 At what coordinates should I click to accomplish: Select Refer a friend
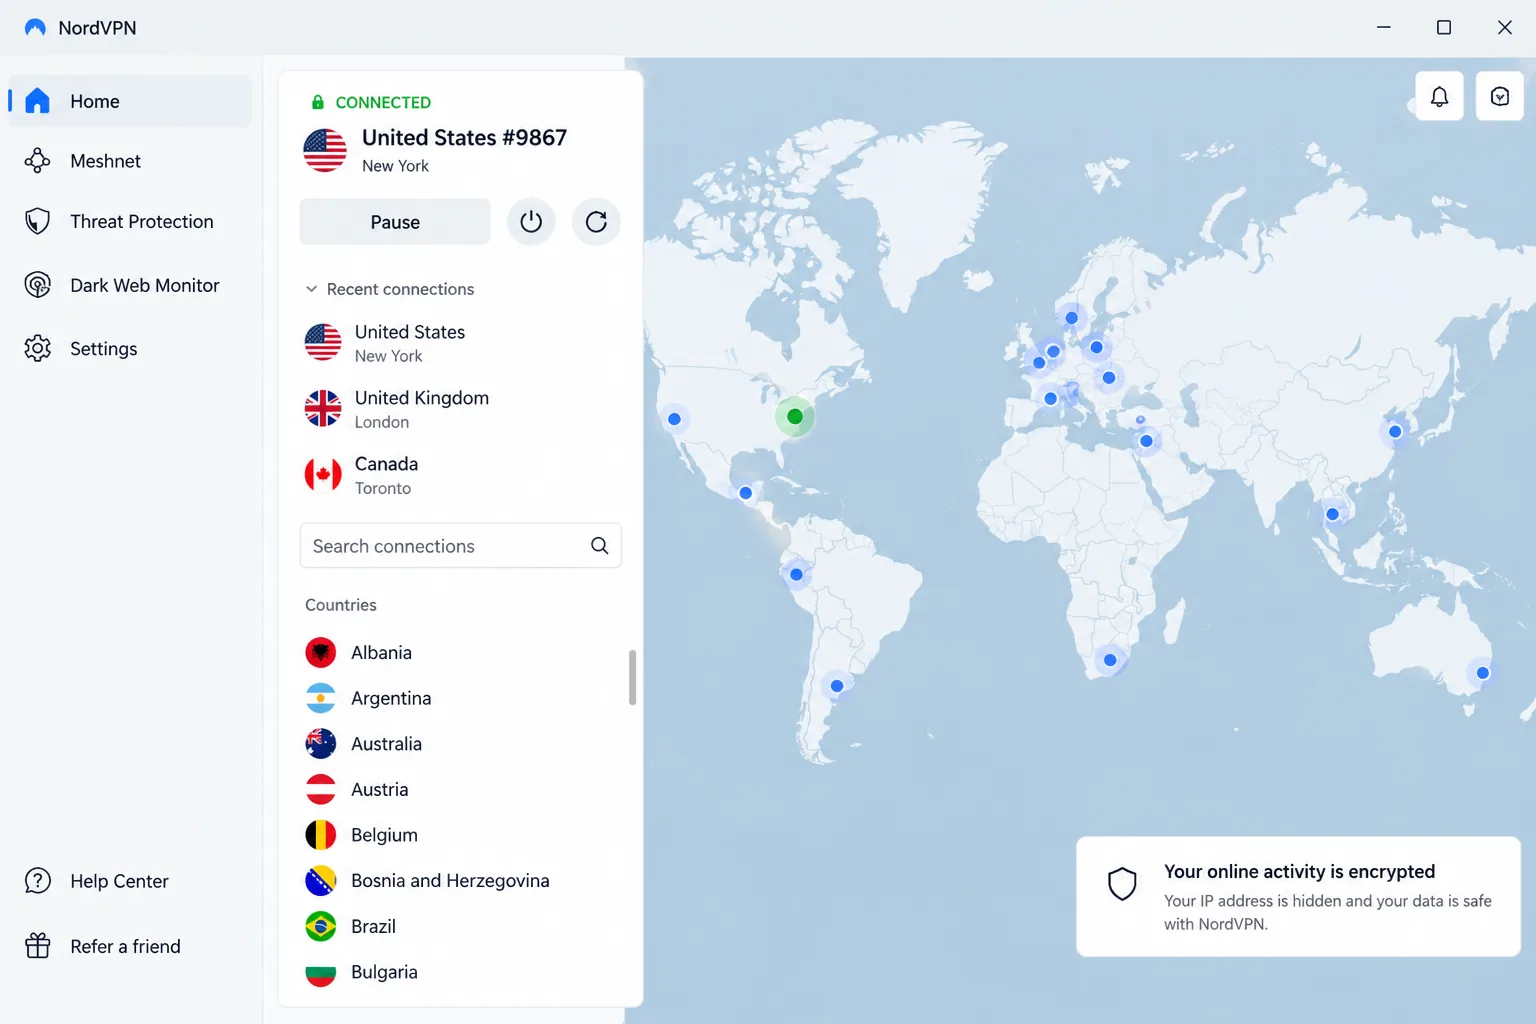pos(130,946)
